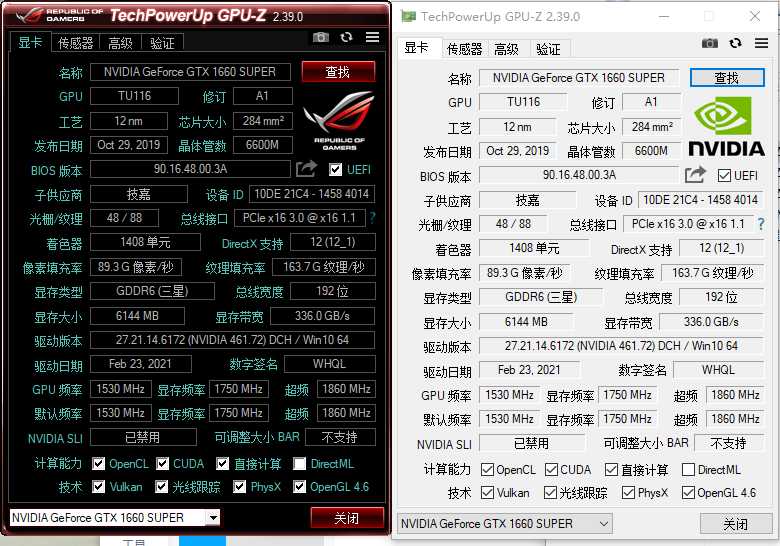The image size is (780, 546).
Task: Select 显卡 tab in ROG window
Action: point(30,42)
